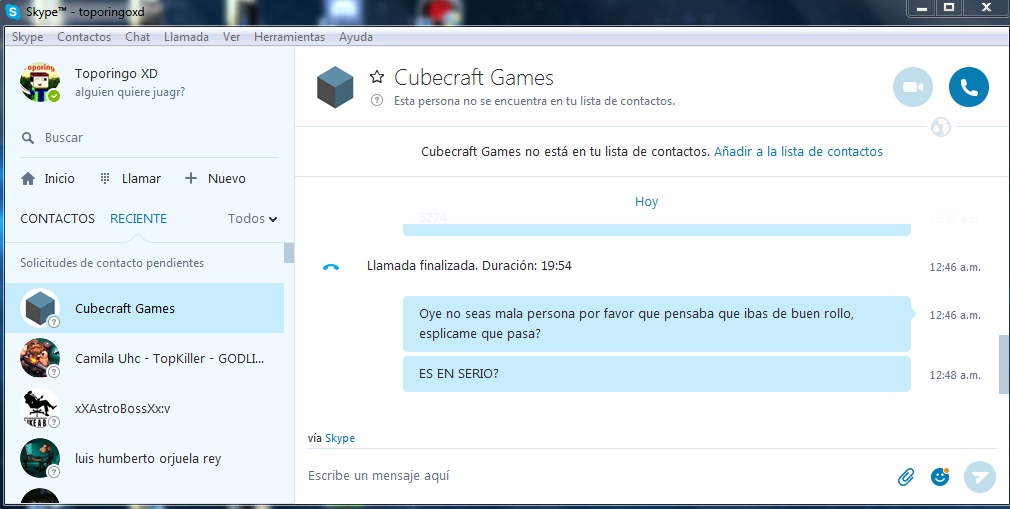Select Camila Uhc - TopKiller conversation name
1010x509 pixels.
tap(169, 358)
